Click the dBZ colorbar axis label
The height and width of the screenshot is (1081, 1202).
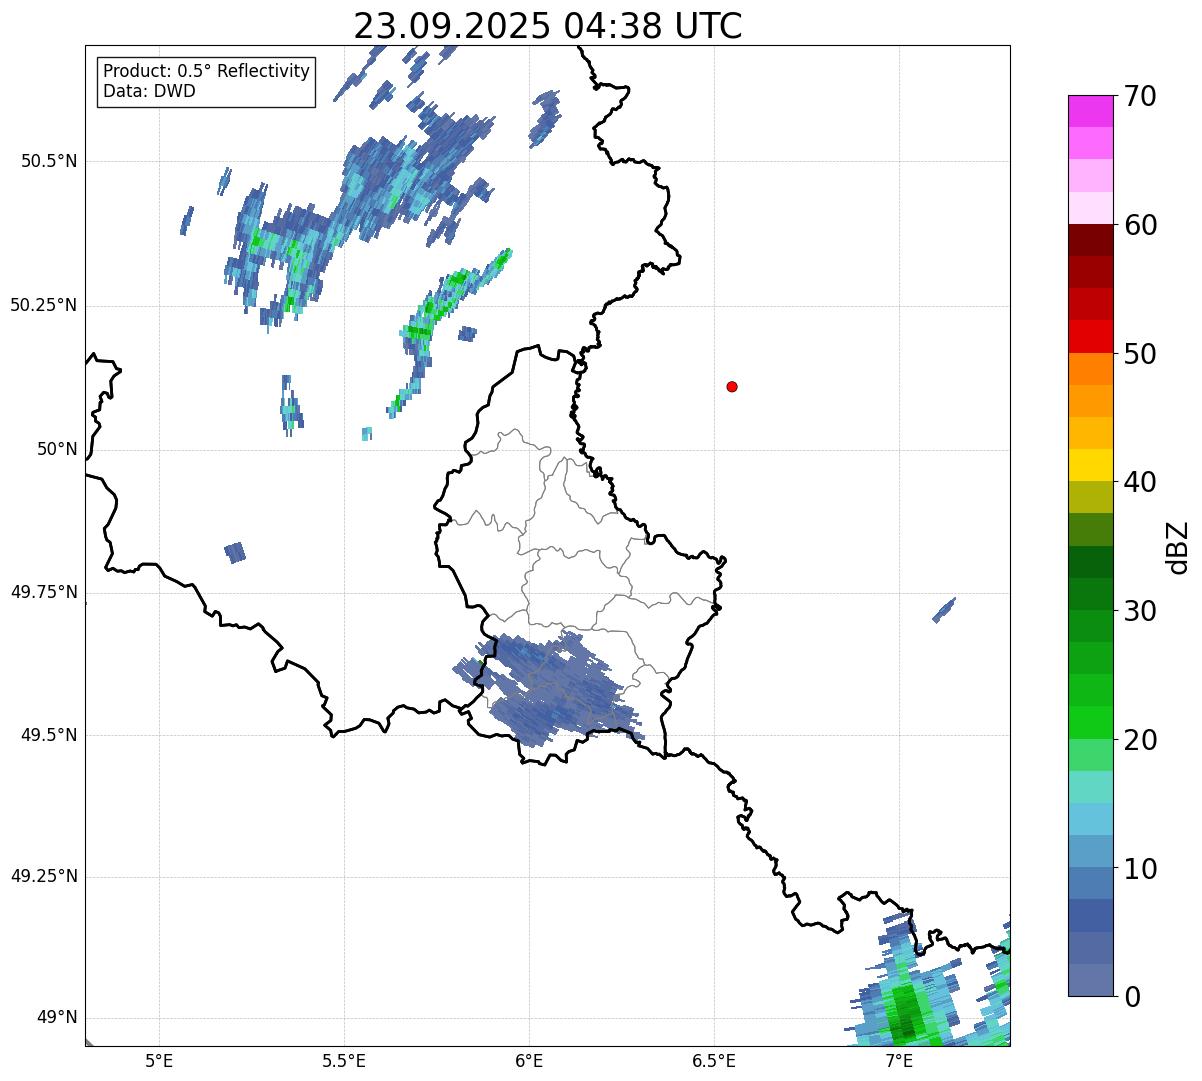(1178, 547)
